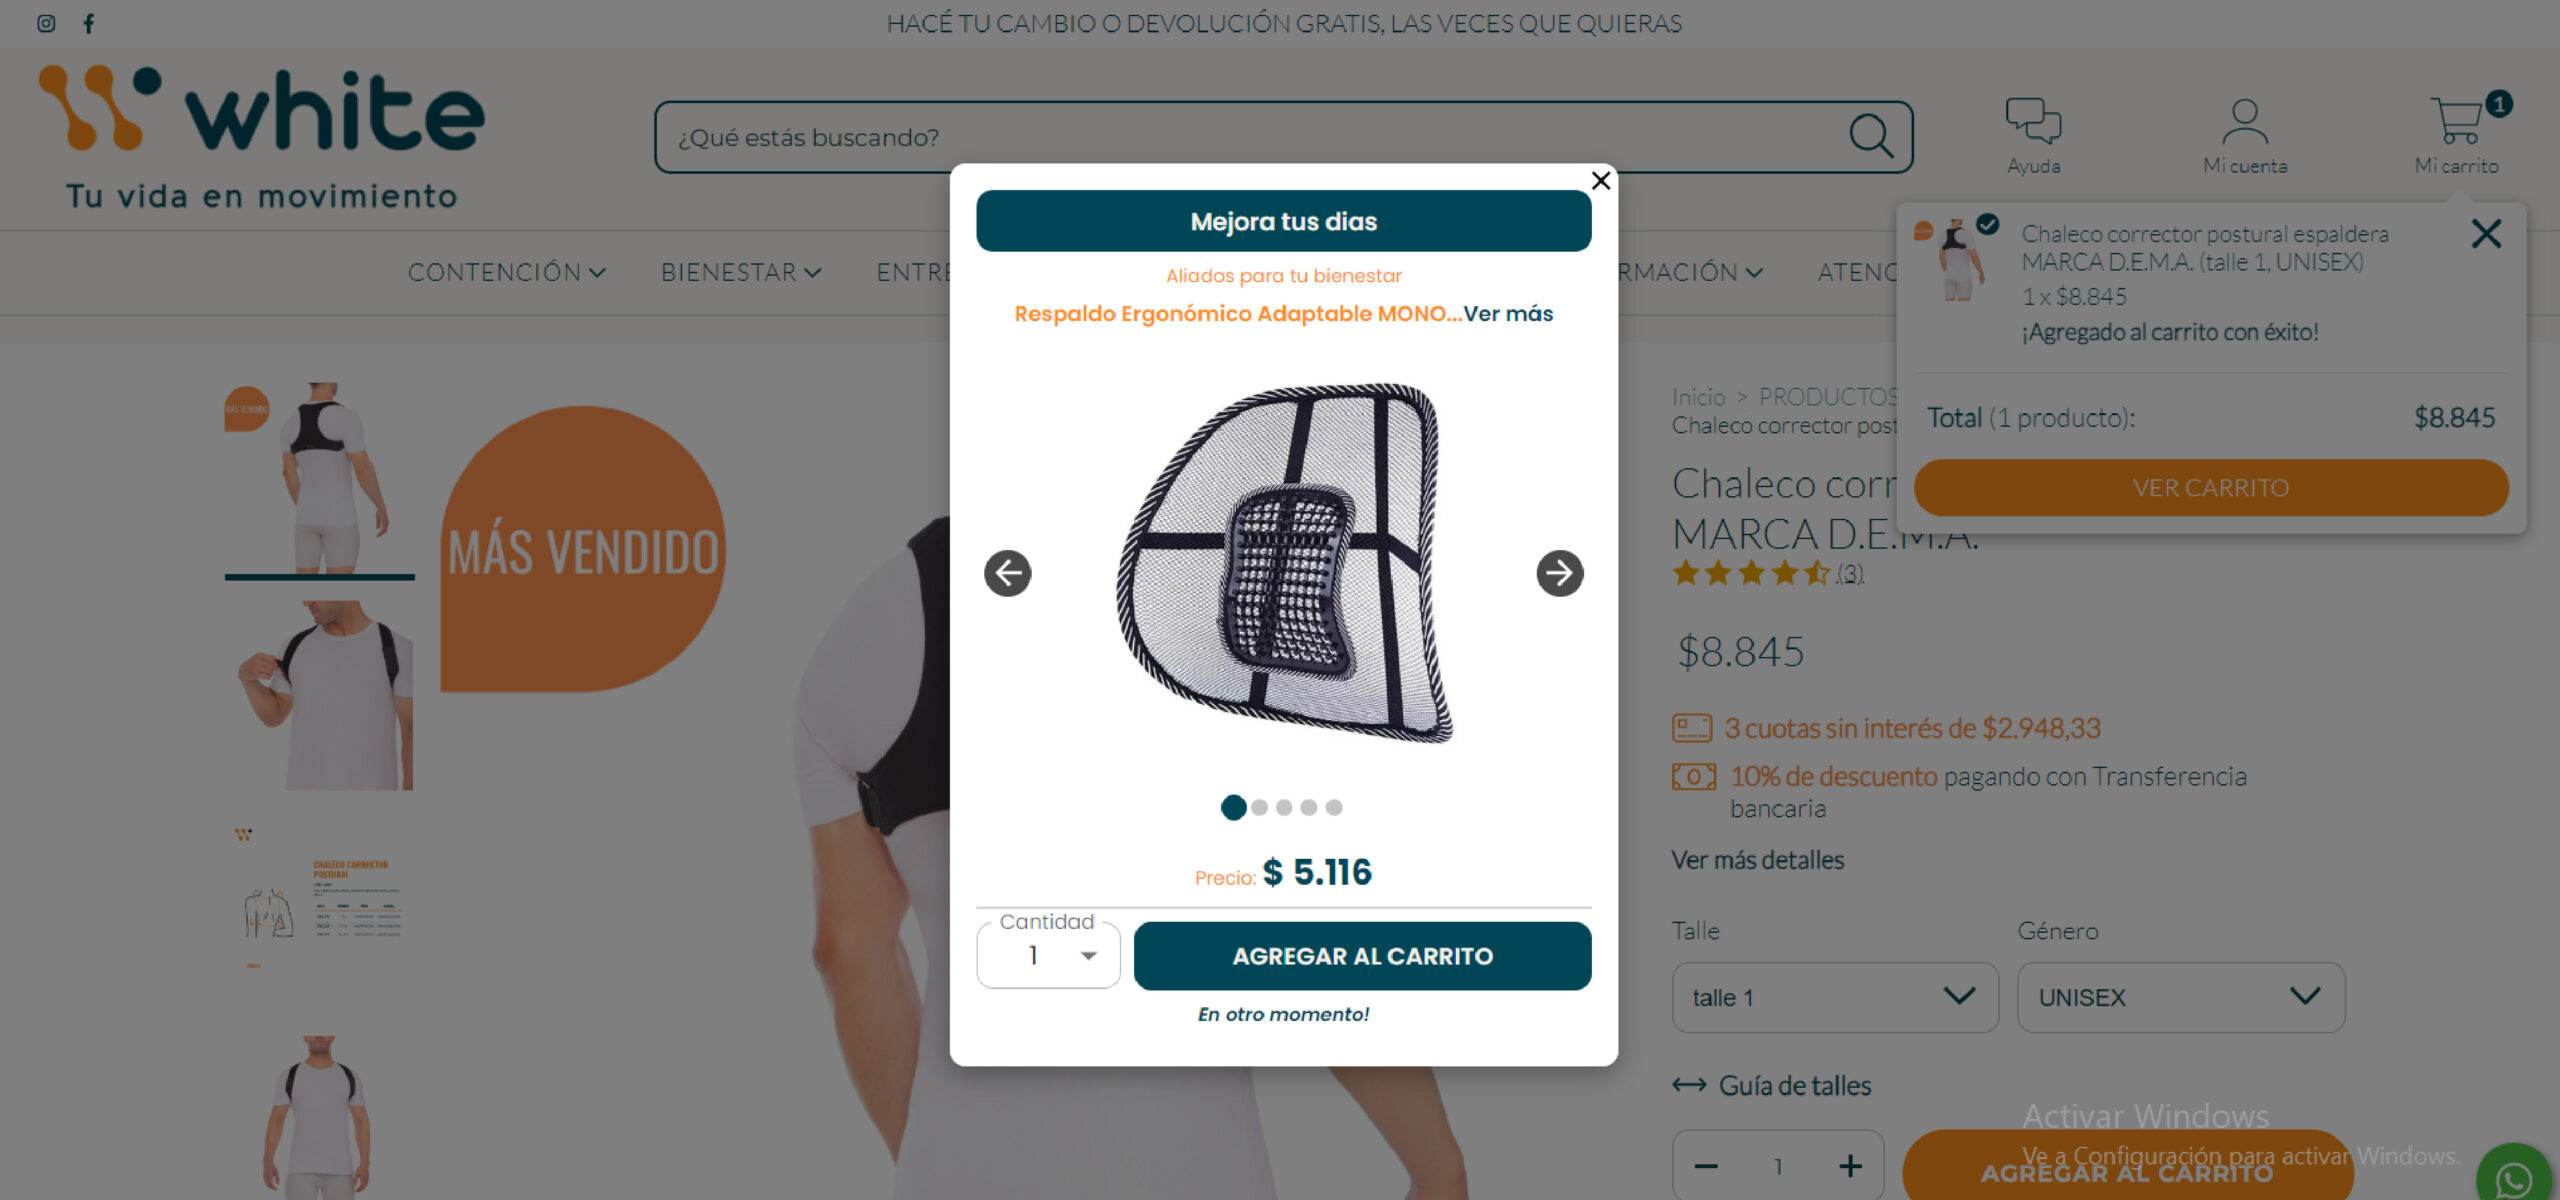Go to next product with right arrow
The height and width of the screenshot is (1200, 2560).
(1559, 573)
